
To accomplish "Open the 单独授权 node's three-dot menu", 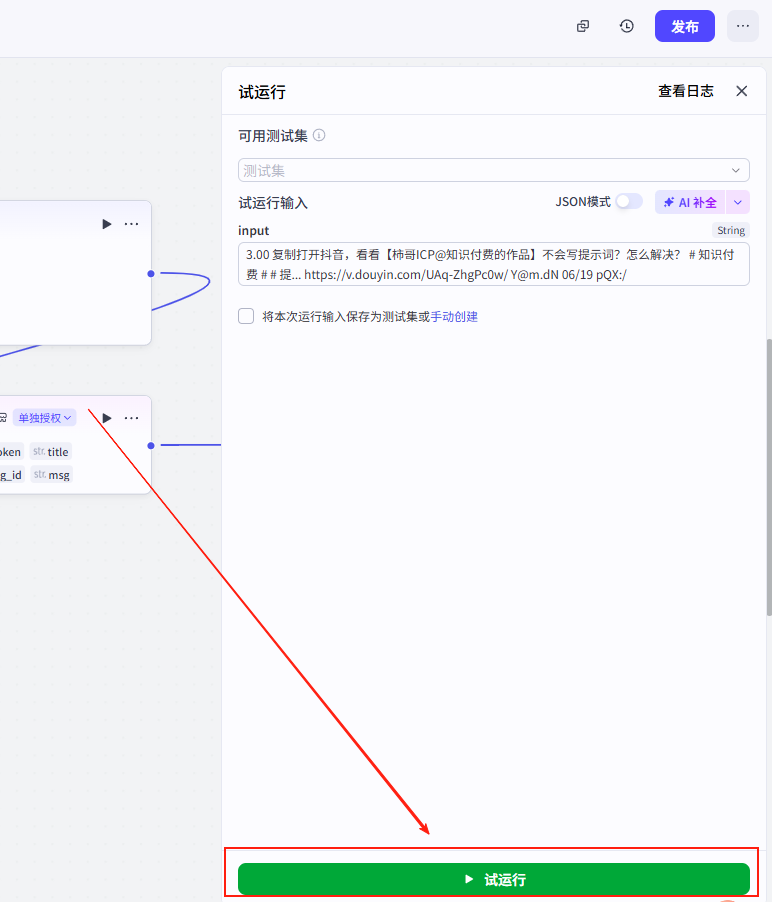I will click(x=132, y=418).
